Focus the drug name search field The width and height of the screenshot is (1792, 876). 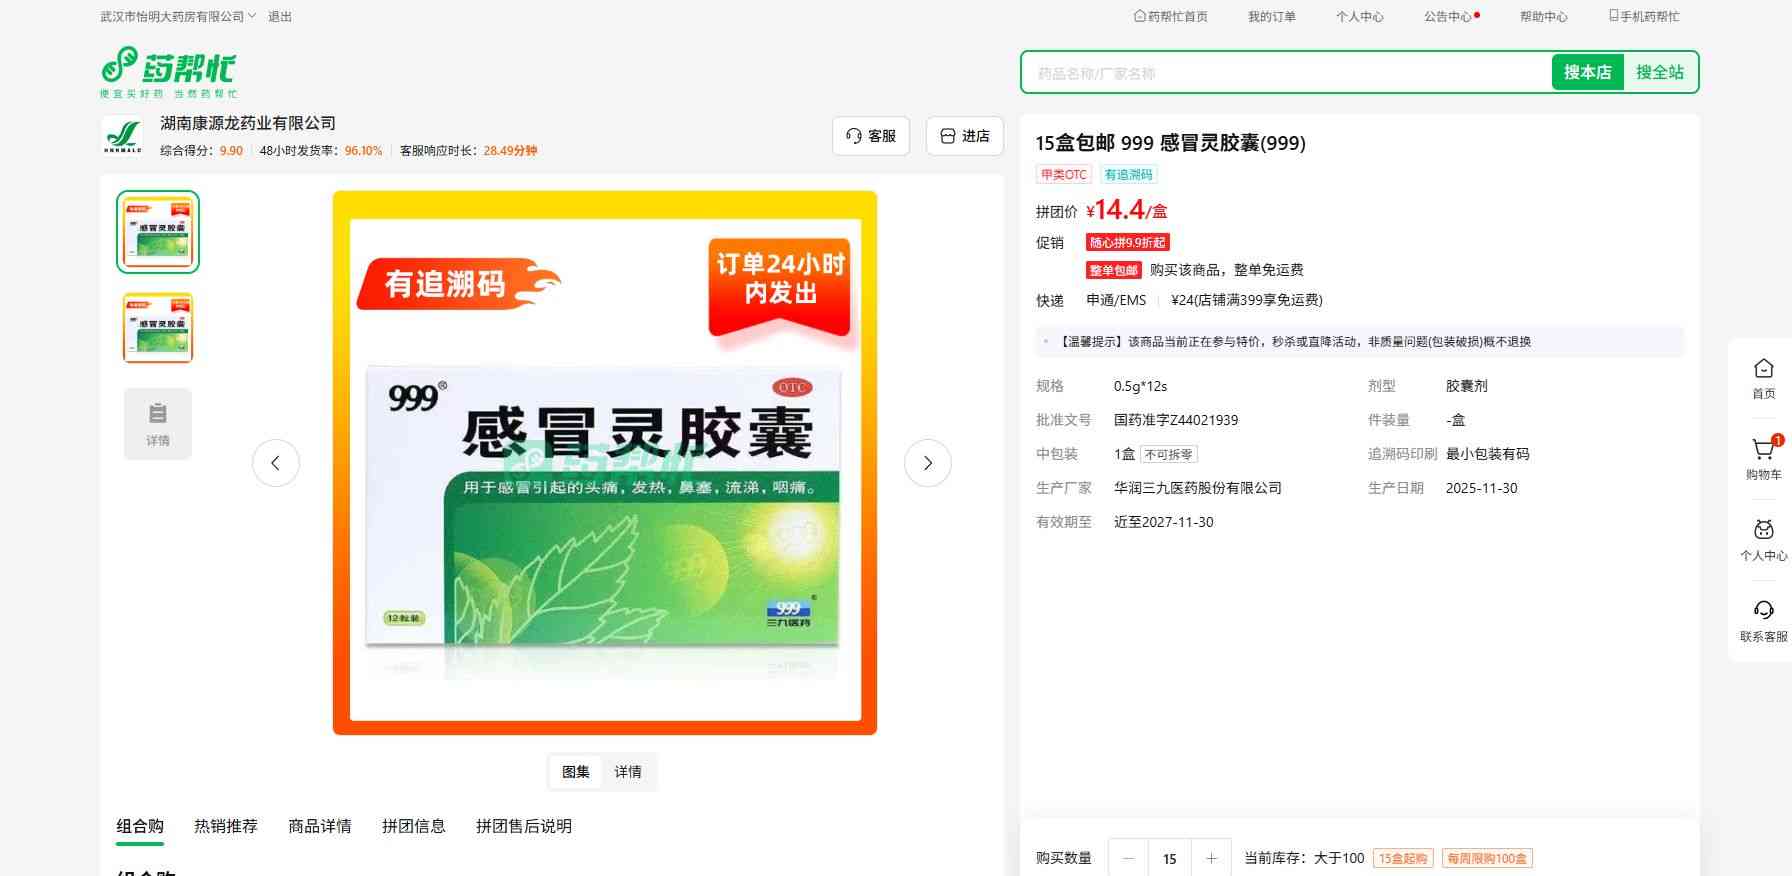(x=1285, y=73)
